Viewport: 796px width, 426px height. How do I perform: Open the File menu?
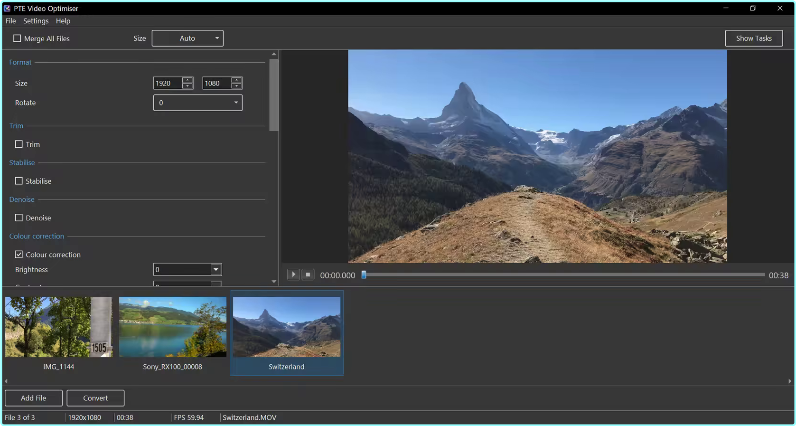(11, 21)
